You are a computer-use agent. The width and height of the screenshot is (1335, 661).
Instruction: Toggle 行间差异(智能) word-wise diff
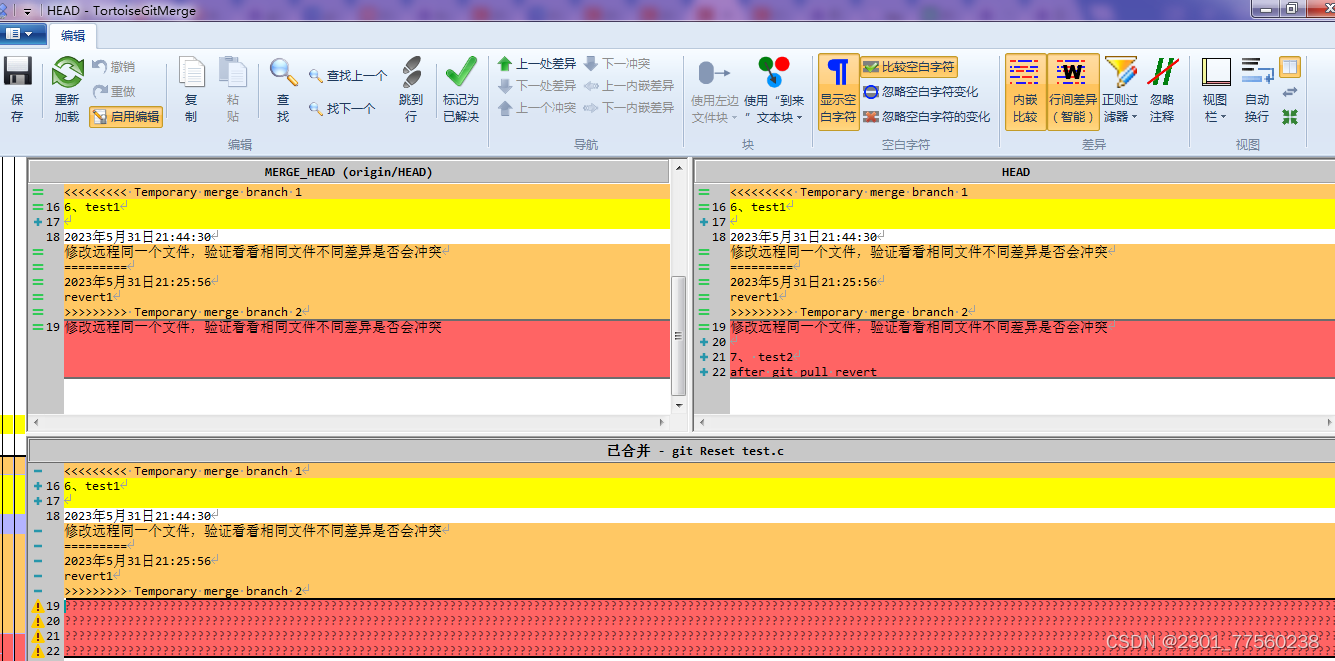click(x=1073, y=91)
